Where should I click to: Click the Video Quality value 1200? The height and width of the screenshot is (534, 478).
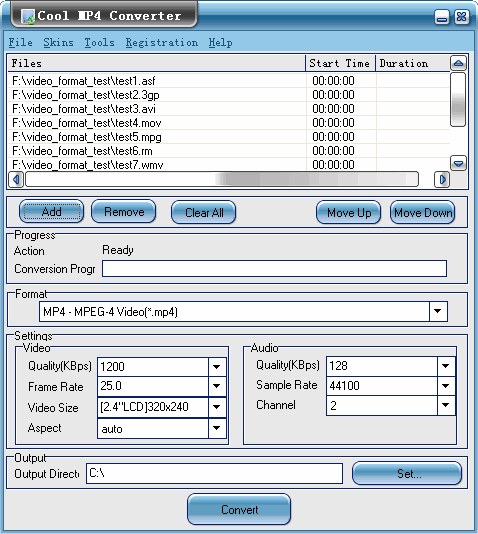(x=112, y=367)
